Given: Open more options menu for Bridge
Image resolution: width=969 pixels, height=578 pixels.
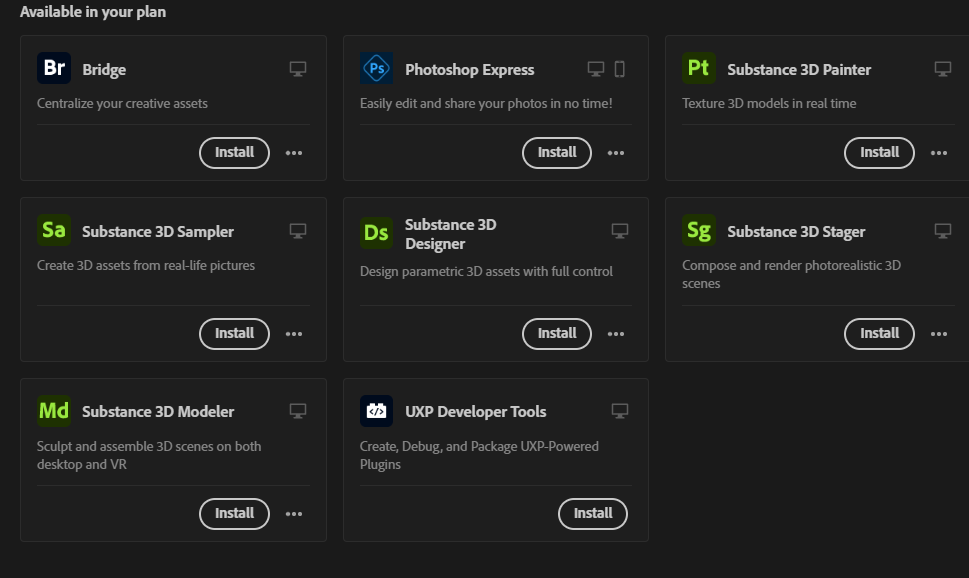Looking at the screenshot, I should 294,153.
